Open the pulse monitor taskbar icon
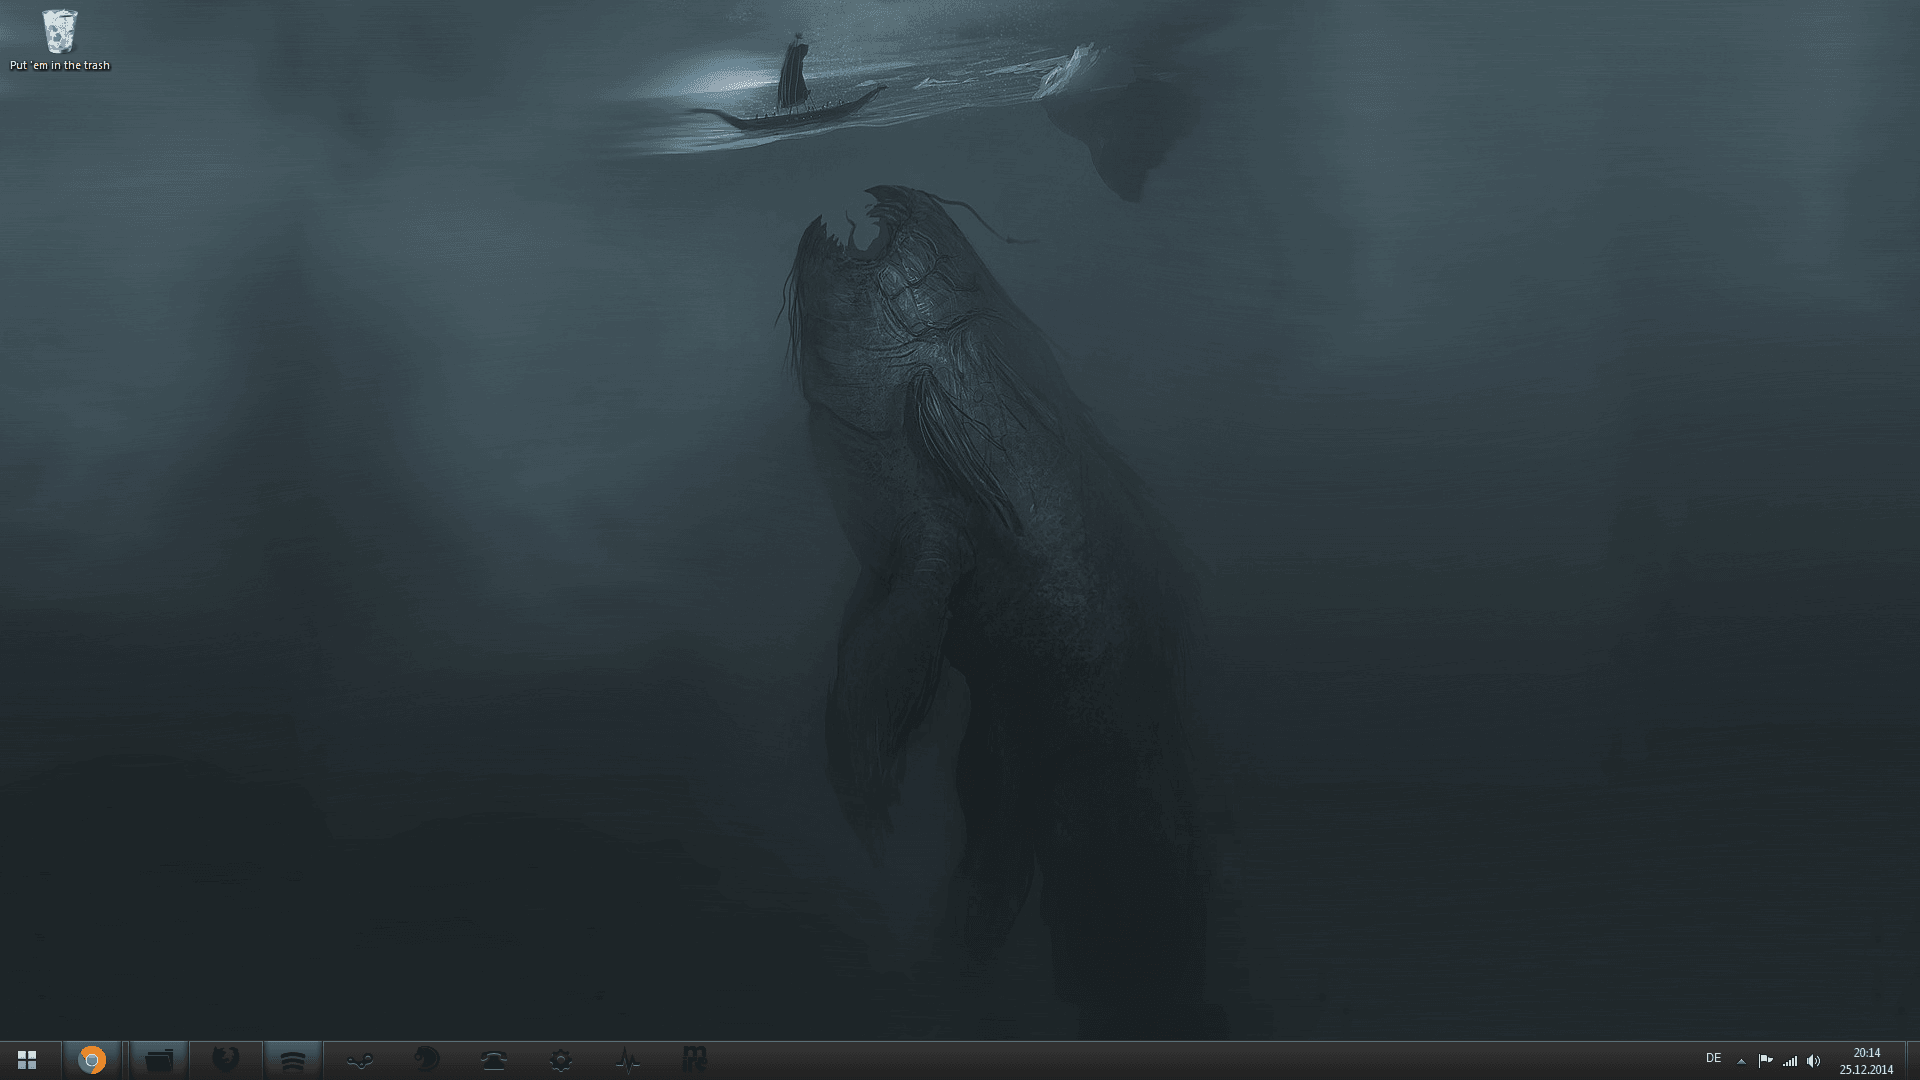 (628, 1060)
